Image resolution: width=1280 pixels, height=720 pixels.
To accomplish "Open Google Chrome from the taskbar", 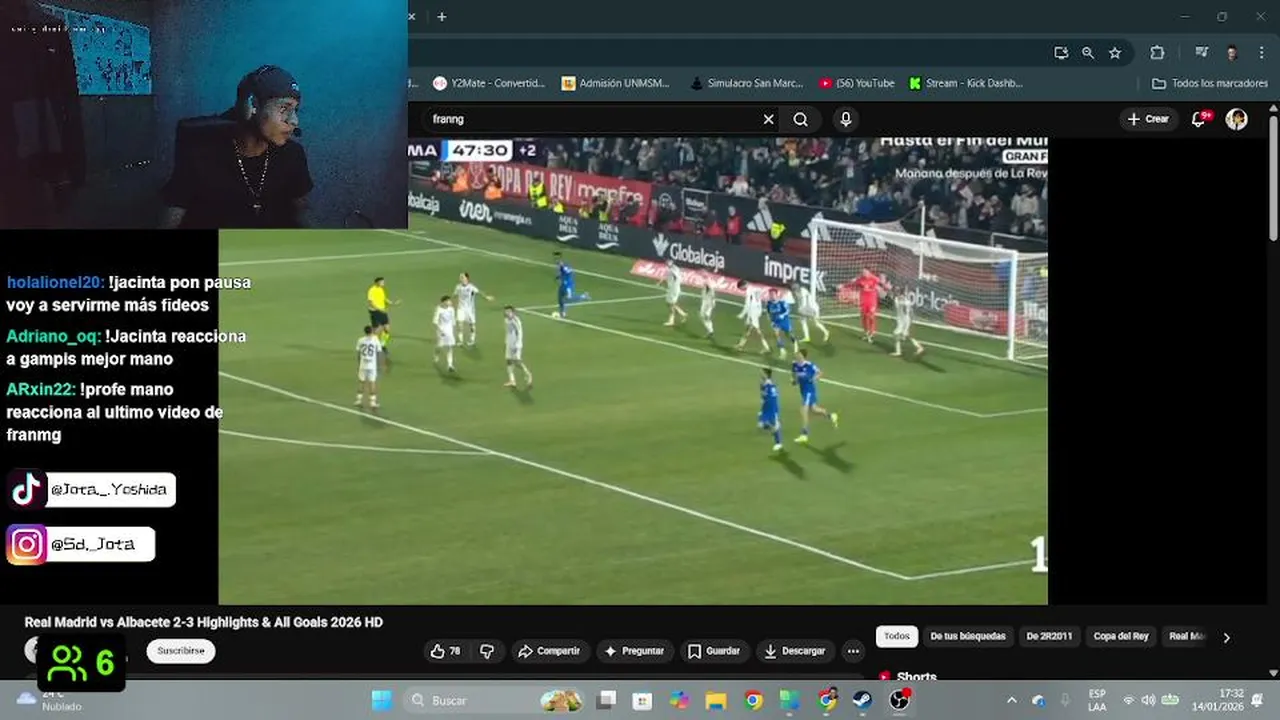I will coord(753,700).
